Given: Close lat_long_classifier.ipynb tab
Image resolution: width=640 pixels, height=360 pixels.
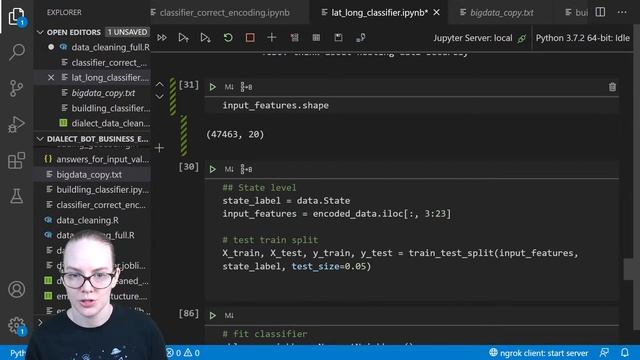Looking at the screenshot, I should 436,13.
